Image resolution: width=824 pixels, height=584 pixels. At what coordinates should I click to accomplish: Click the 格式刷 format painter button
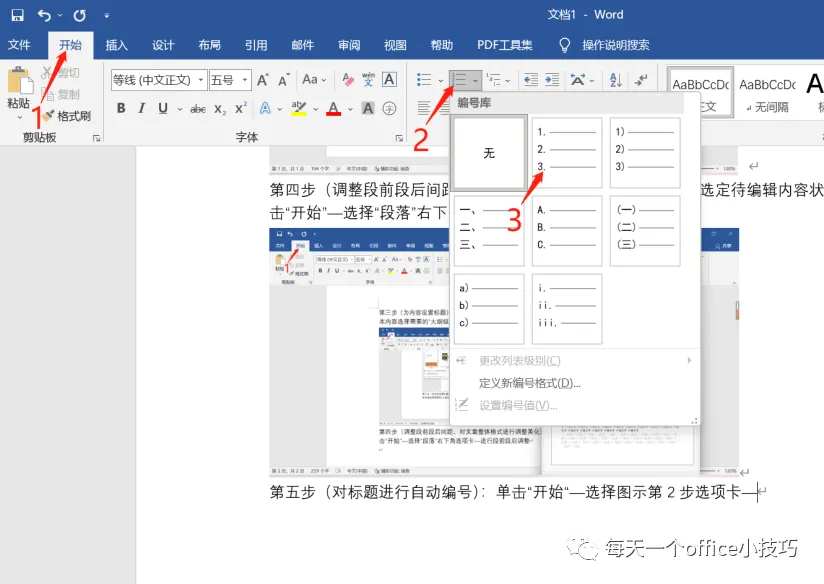click(x=67, y=116)
